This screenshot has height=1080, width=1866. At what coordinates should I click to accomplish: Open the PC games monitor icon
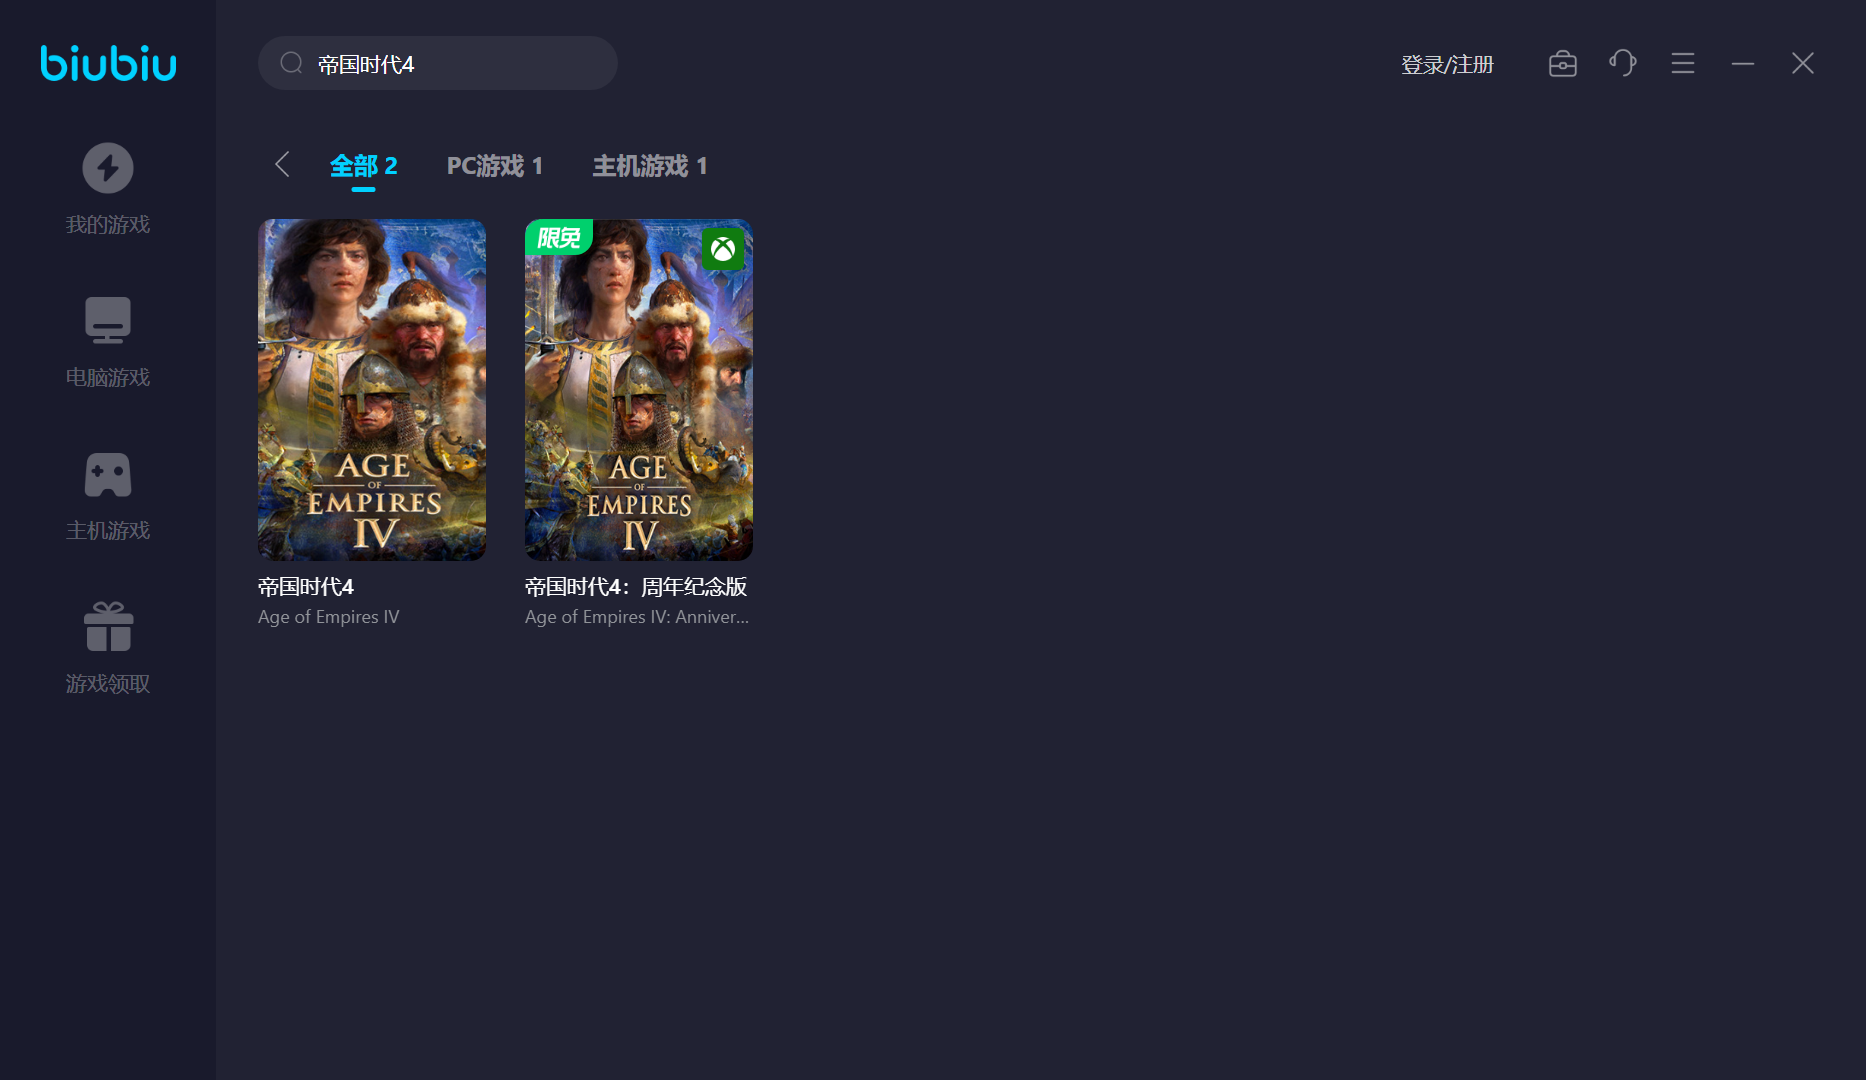pos(108,320)
